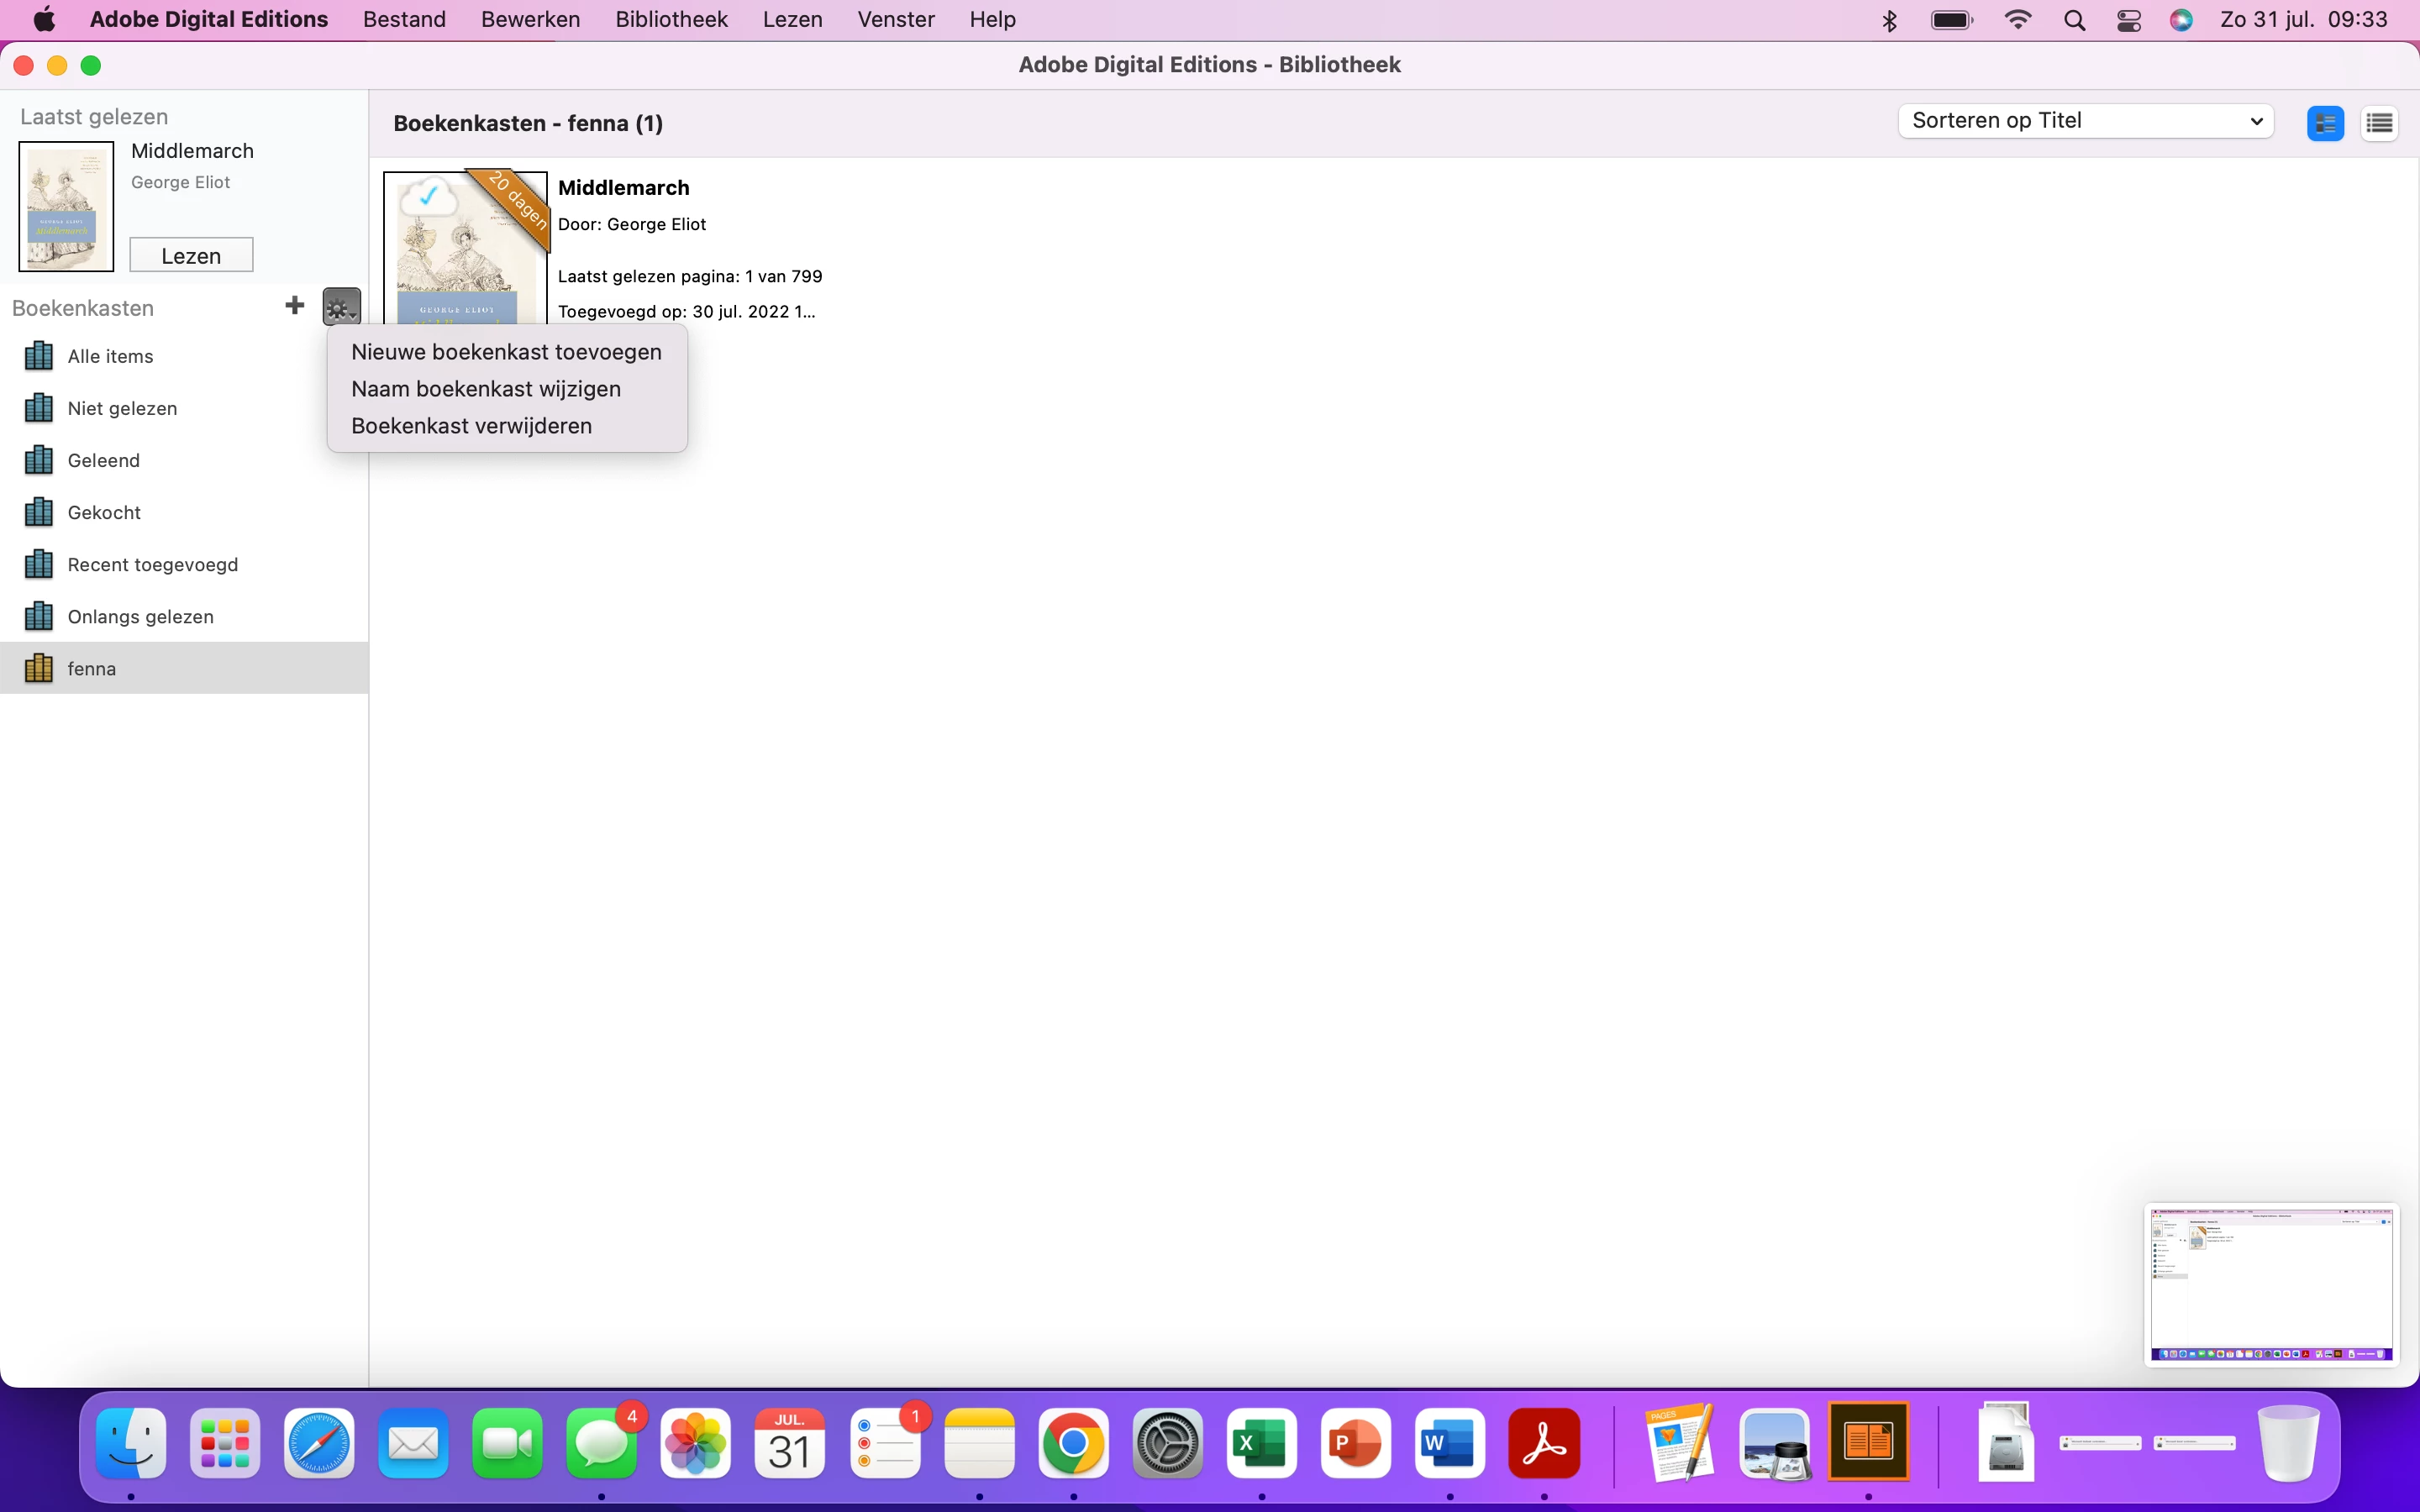Open the 'Onlangs gelezen' bookshelf

[x=140, y=617]
